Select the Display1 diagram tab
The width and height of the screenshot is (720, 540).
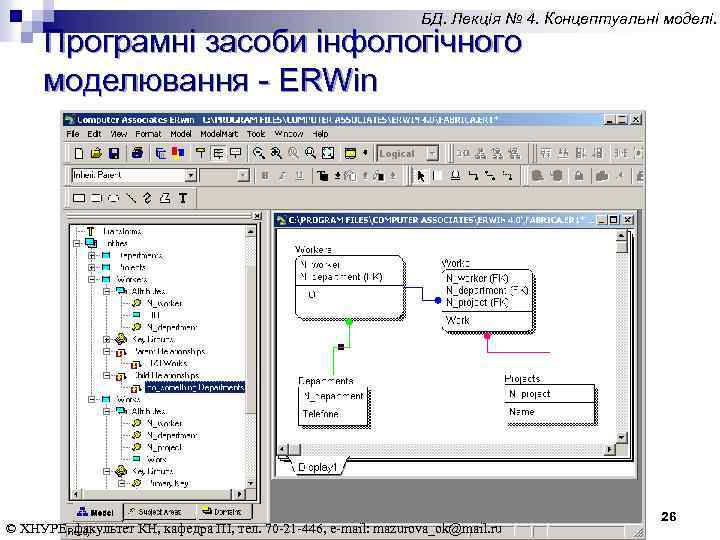coord(318,467)
